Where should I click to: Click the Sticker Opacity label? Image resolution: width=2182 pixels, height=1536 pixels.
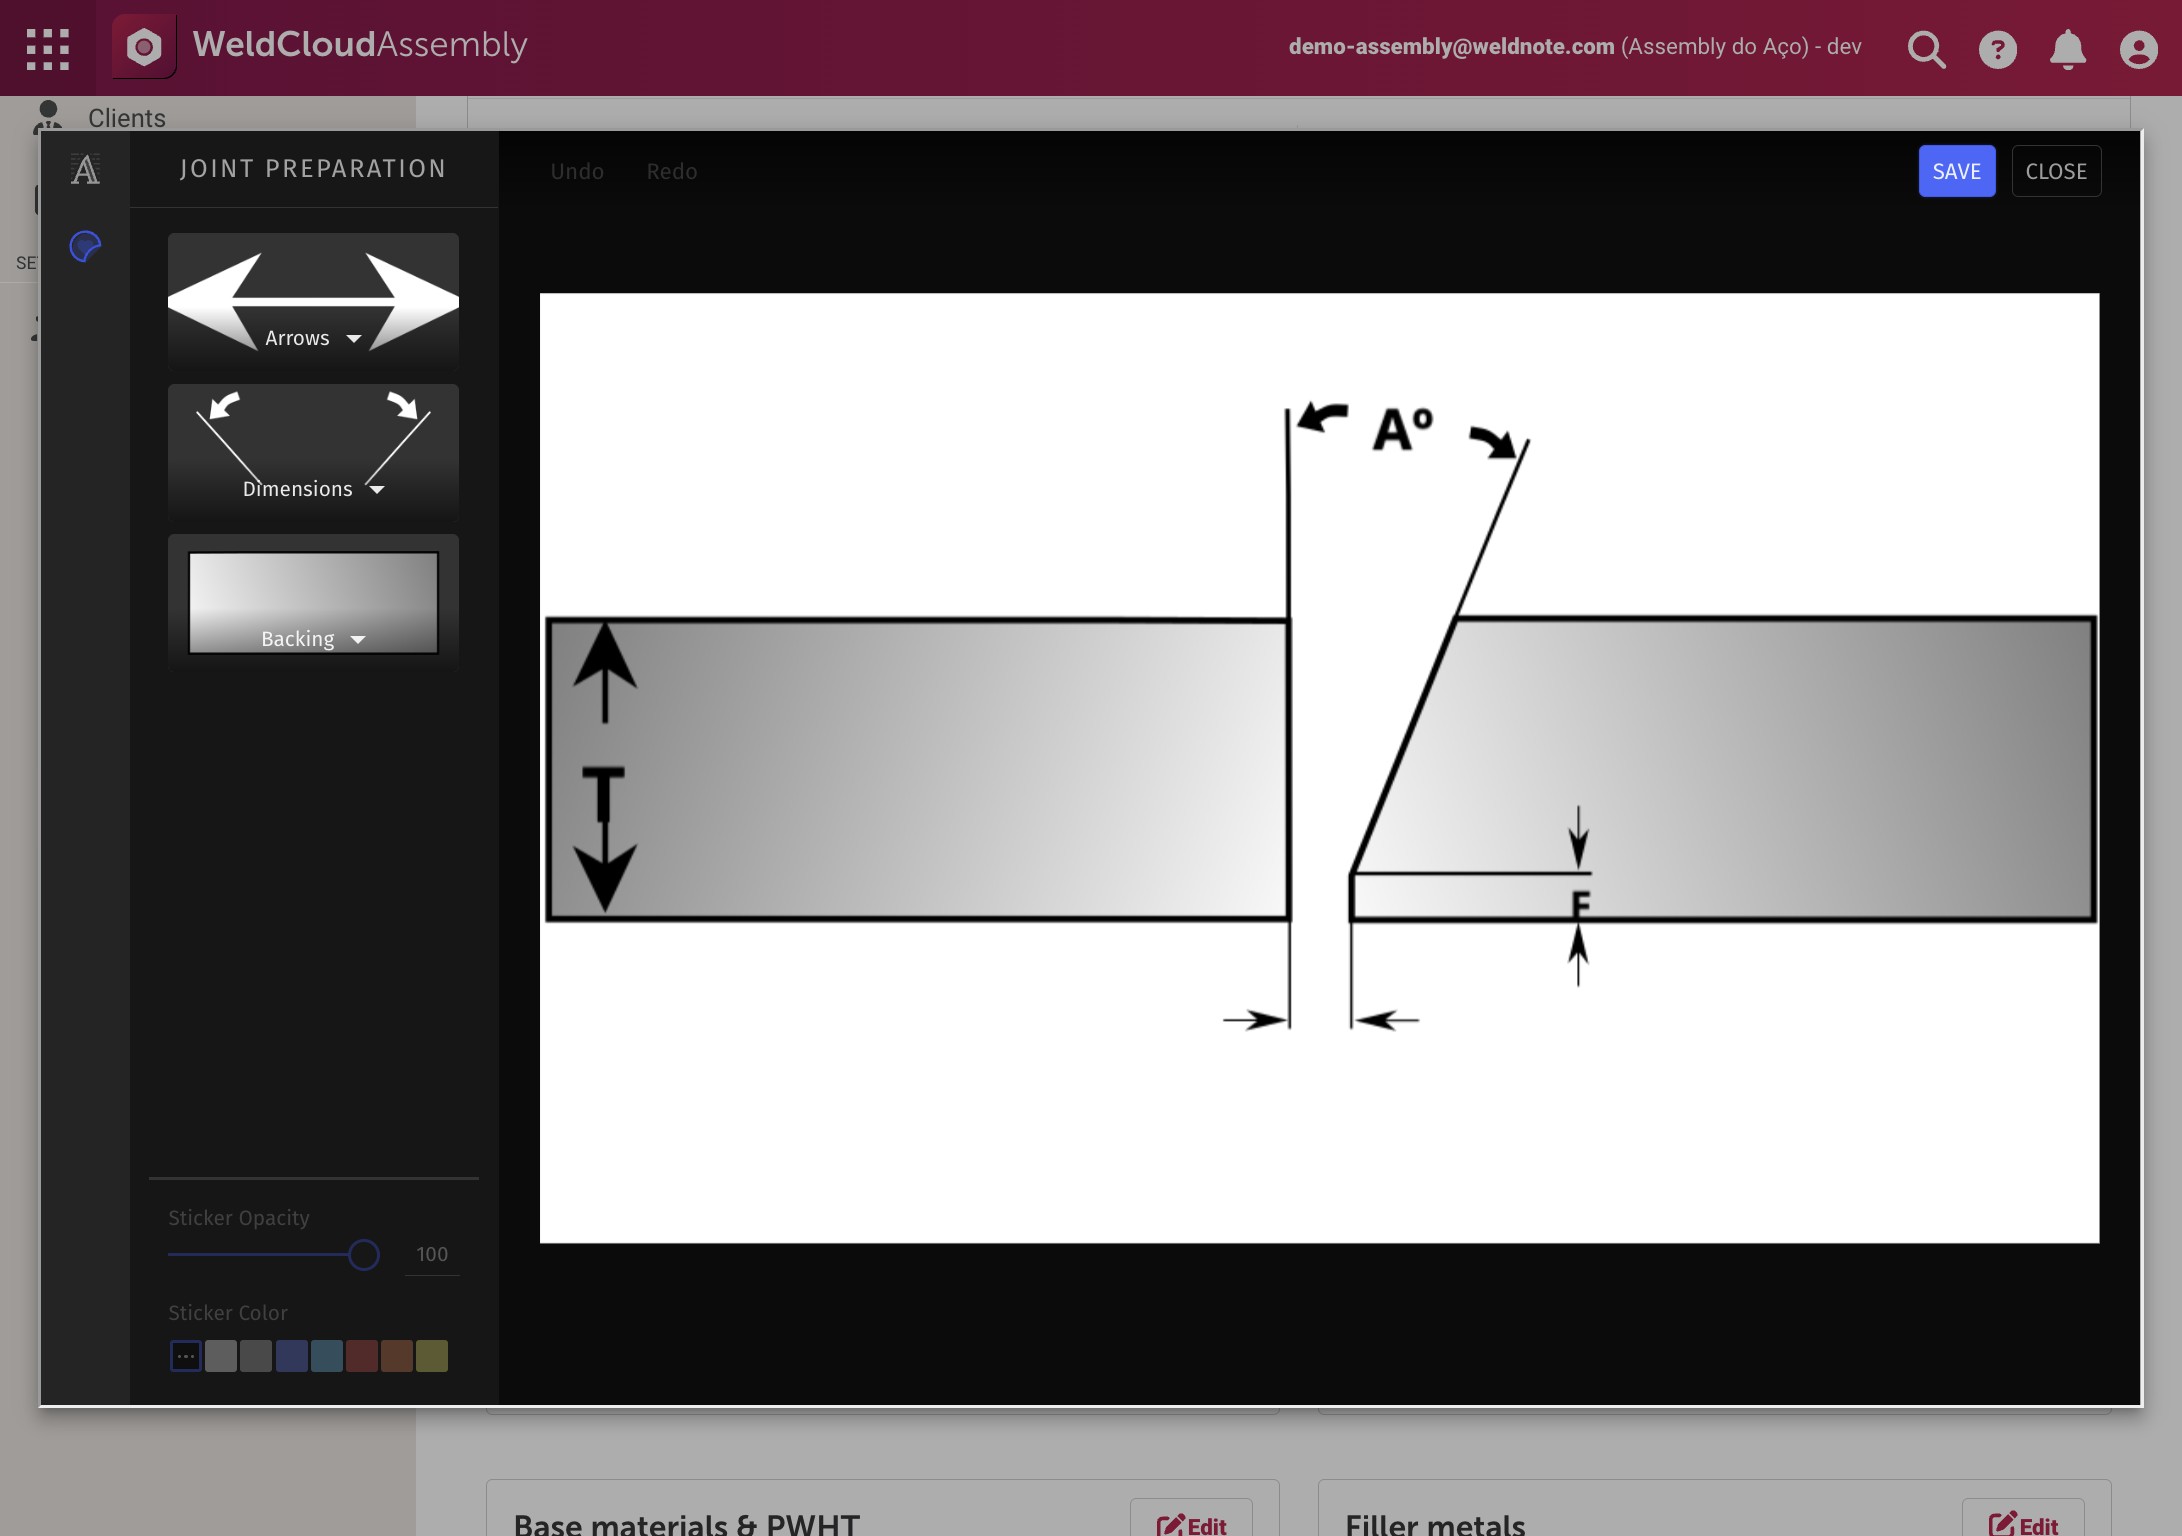tap(239, 1218)
